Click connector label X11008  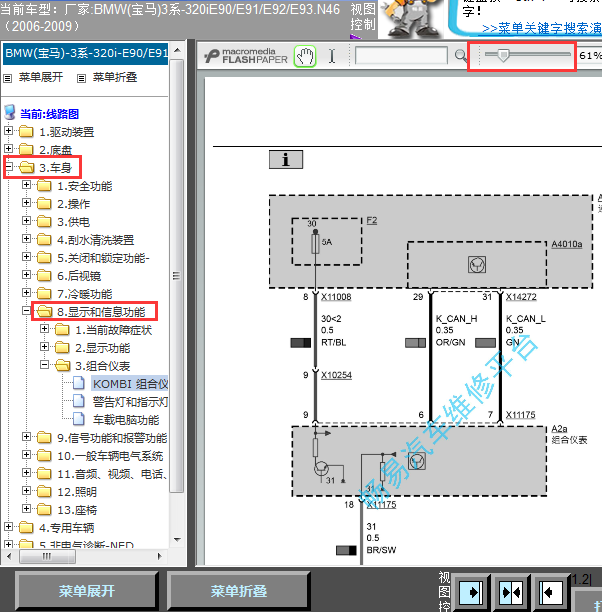tap(336, 297)
